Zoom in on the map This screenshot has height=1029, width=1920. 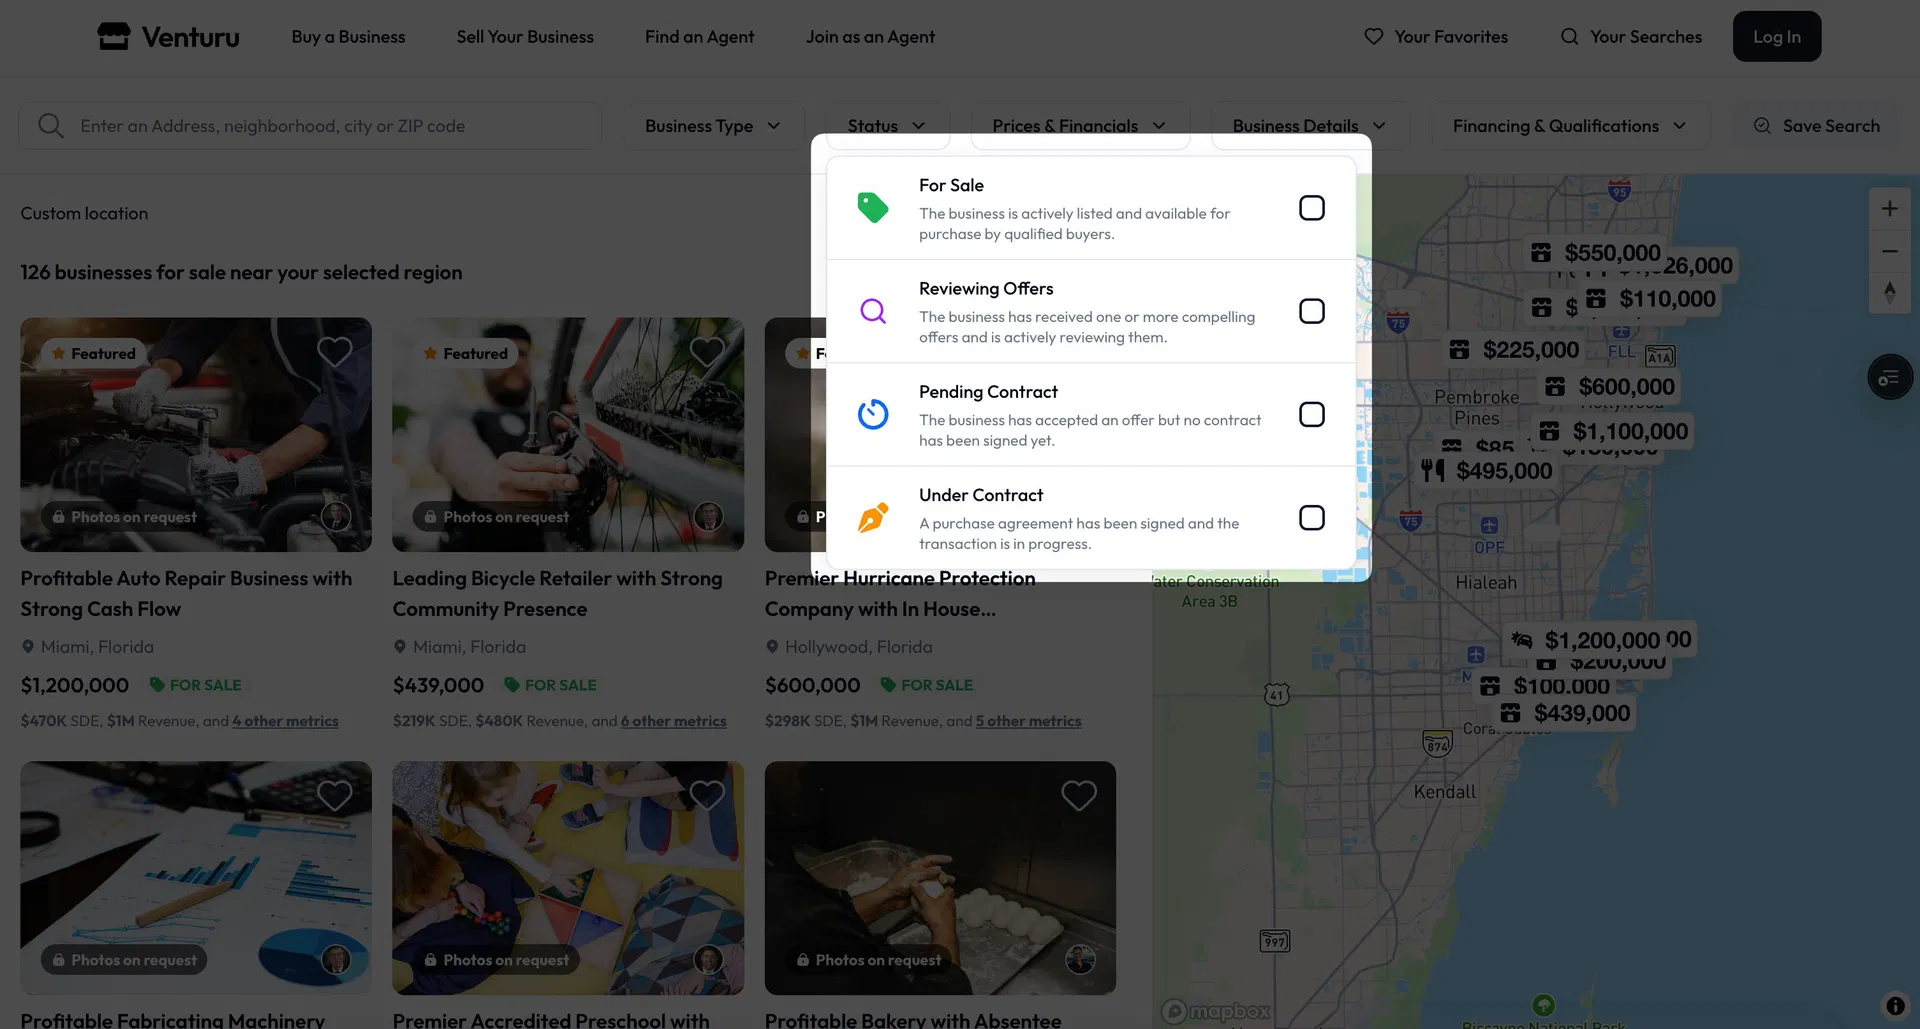click(1889, 208)
